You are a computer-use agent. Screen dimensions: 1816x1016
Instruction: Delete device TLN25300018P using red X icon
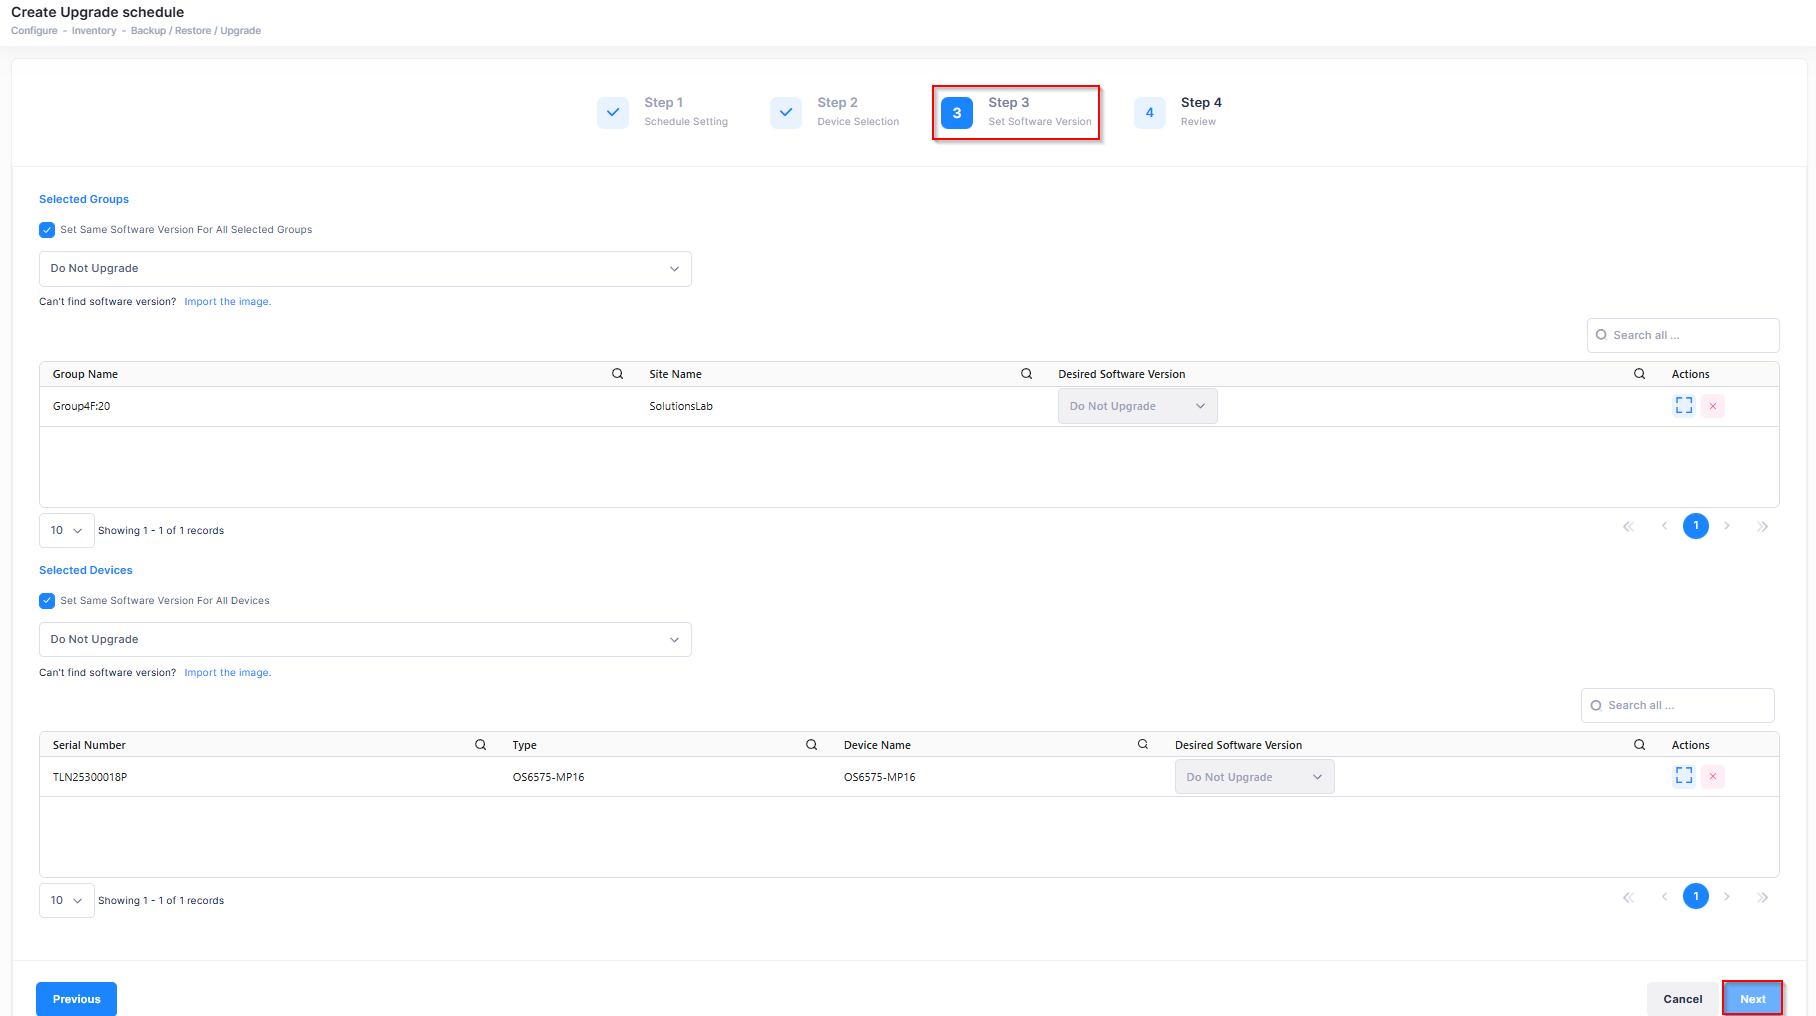coord(1713,776)
